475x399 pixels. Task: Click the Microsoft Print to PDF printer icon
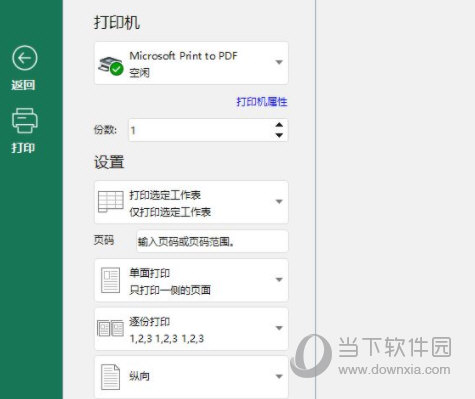(x=111, y=66)
